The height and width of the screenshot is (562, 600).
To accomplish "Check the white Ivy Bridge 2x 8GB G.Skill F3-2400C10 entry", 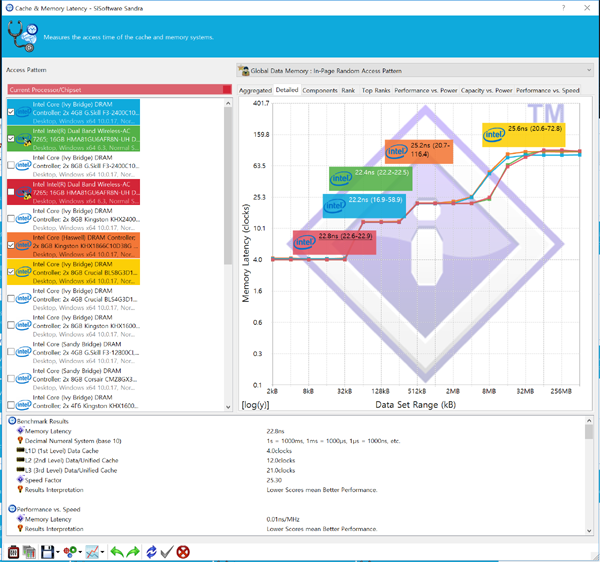I will click(x=11, y=165).
